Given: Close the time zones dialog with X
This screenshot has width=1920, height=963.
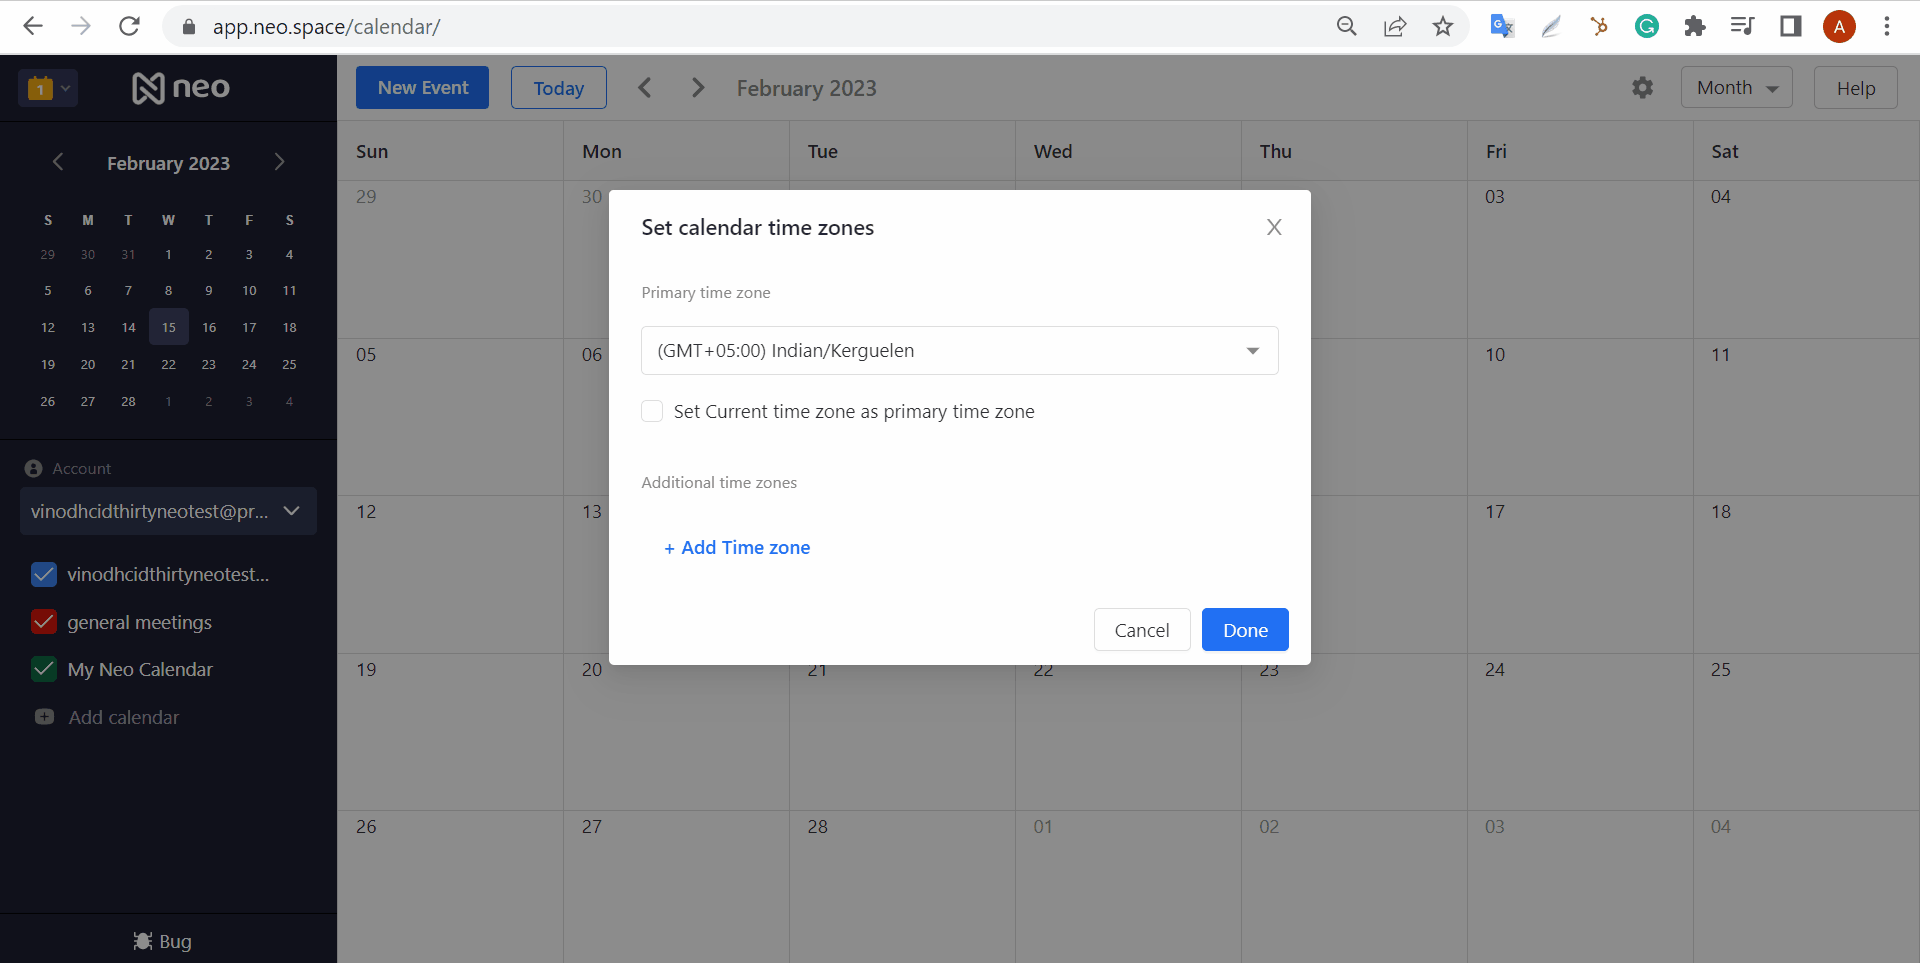Looking at the screenshot, I should 1273,227.
